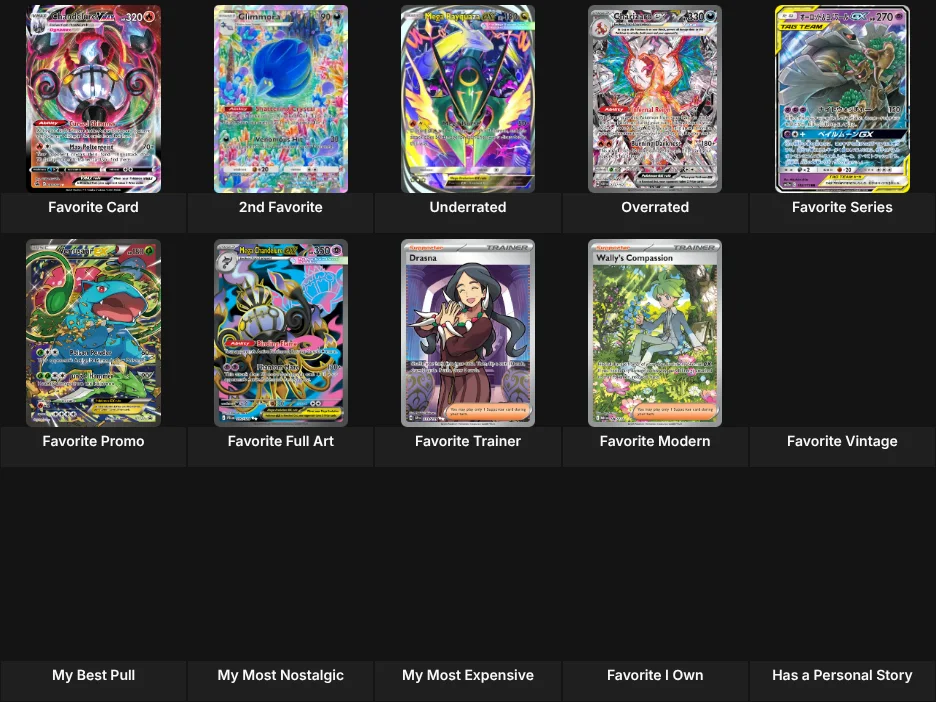Click the 2nd Favorite label
Screen dimensions: 936x702
[281, 207]
